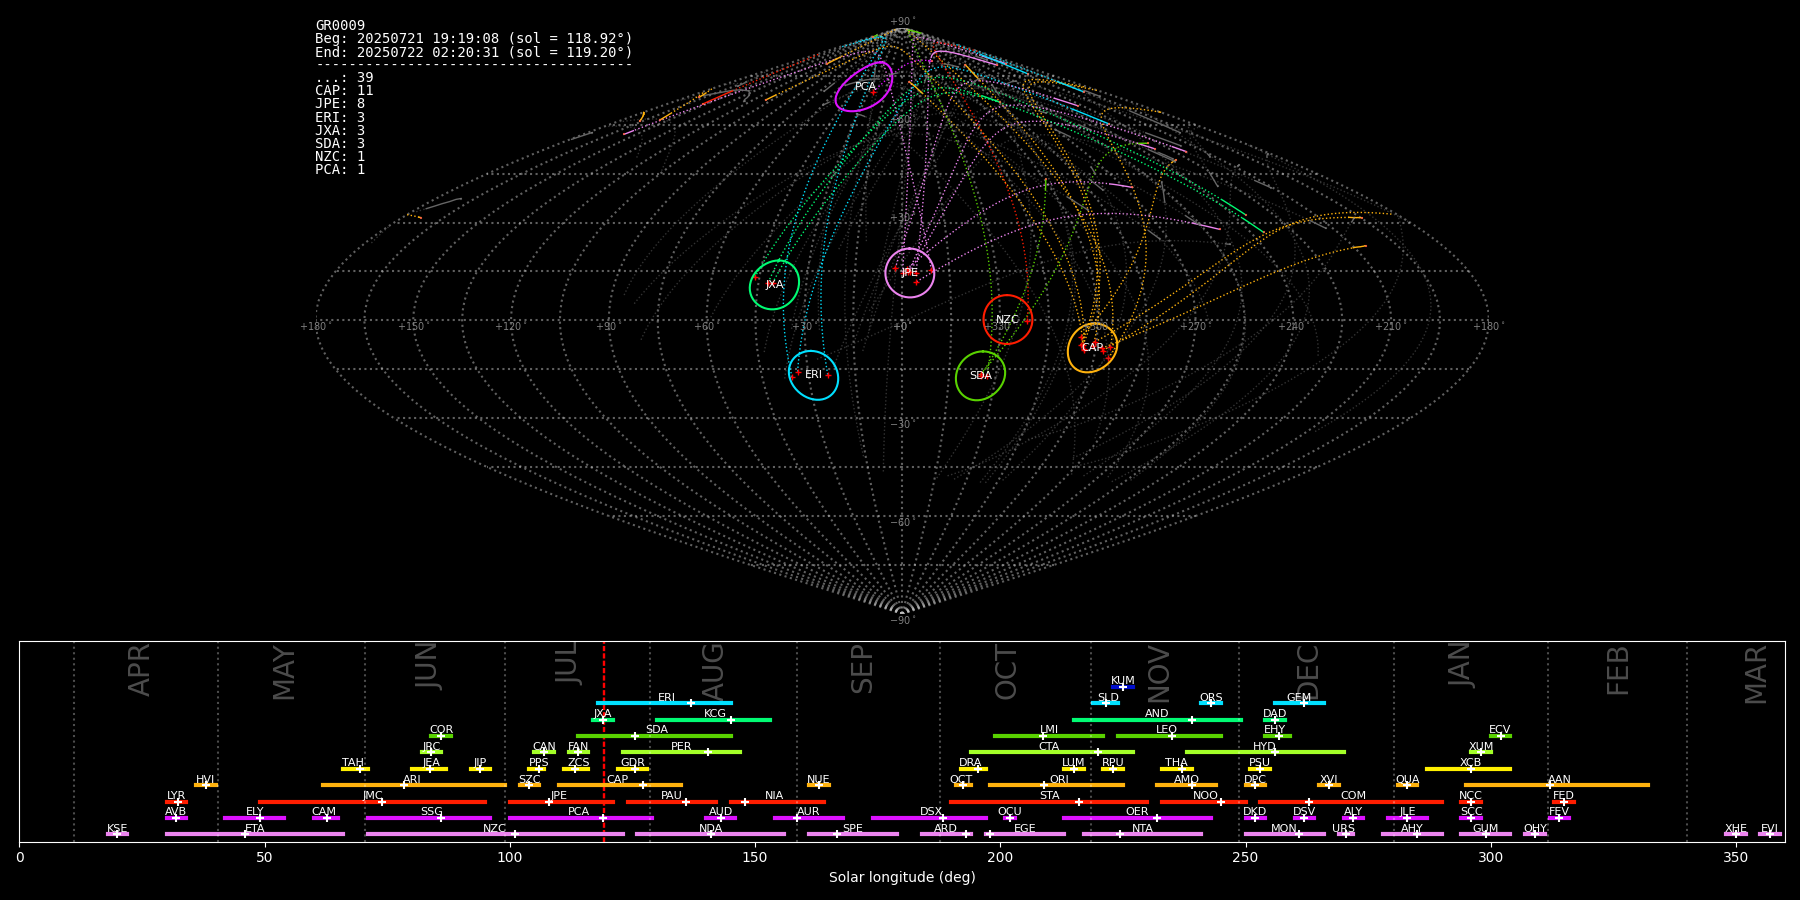This screenshot has height=900, width=1800.
Task: Click the AAN shower bar in timeline
Action: (x=1557, y=785)
